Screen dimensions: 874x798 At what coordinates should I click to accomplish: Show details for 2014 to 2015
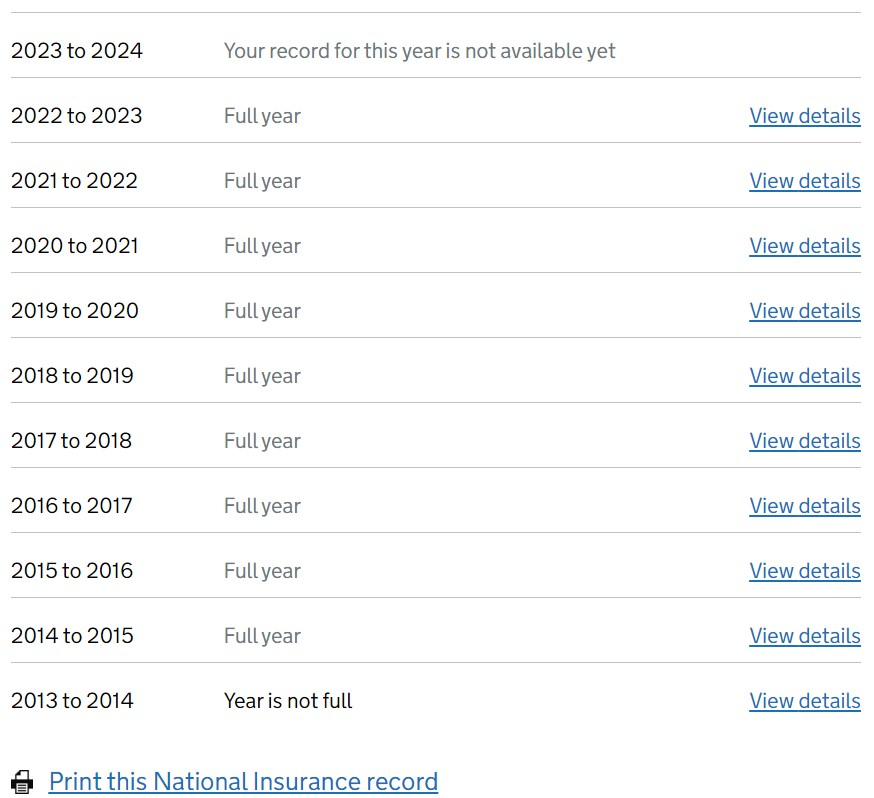click(804, 636)
